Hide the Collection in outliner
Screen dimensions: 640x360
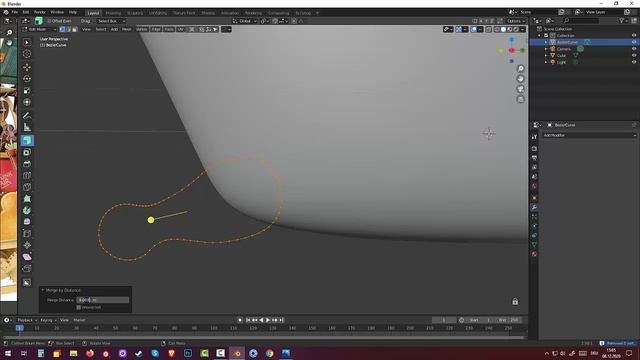(x=634, y=36)
